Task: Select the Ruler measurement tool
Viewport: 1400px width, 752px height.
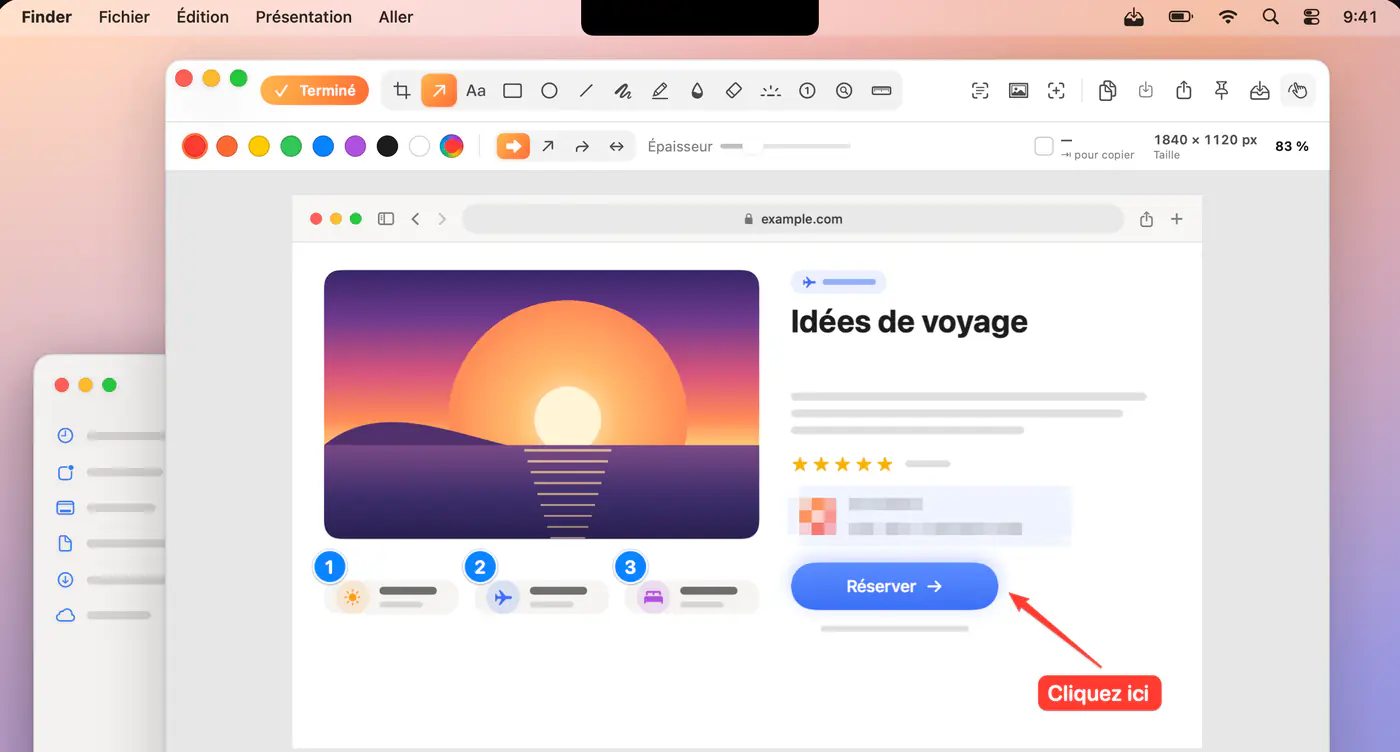Action: [x=881, y=91]
